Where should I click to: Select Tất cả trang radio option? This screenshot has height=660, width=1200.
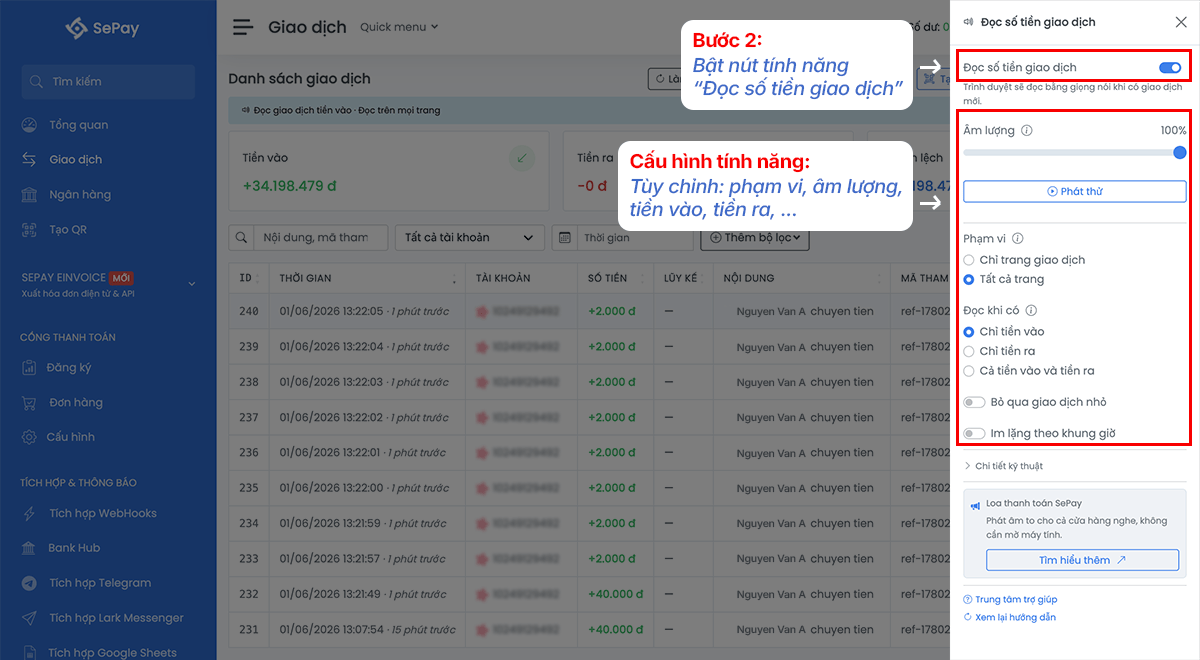click(x=968, y=279)
